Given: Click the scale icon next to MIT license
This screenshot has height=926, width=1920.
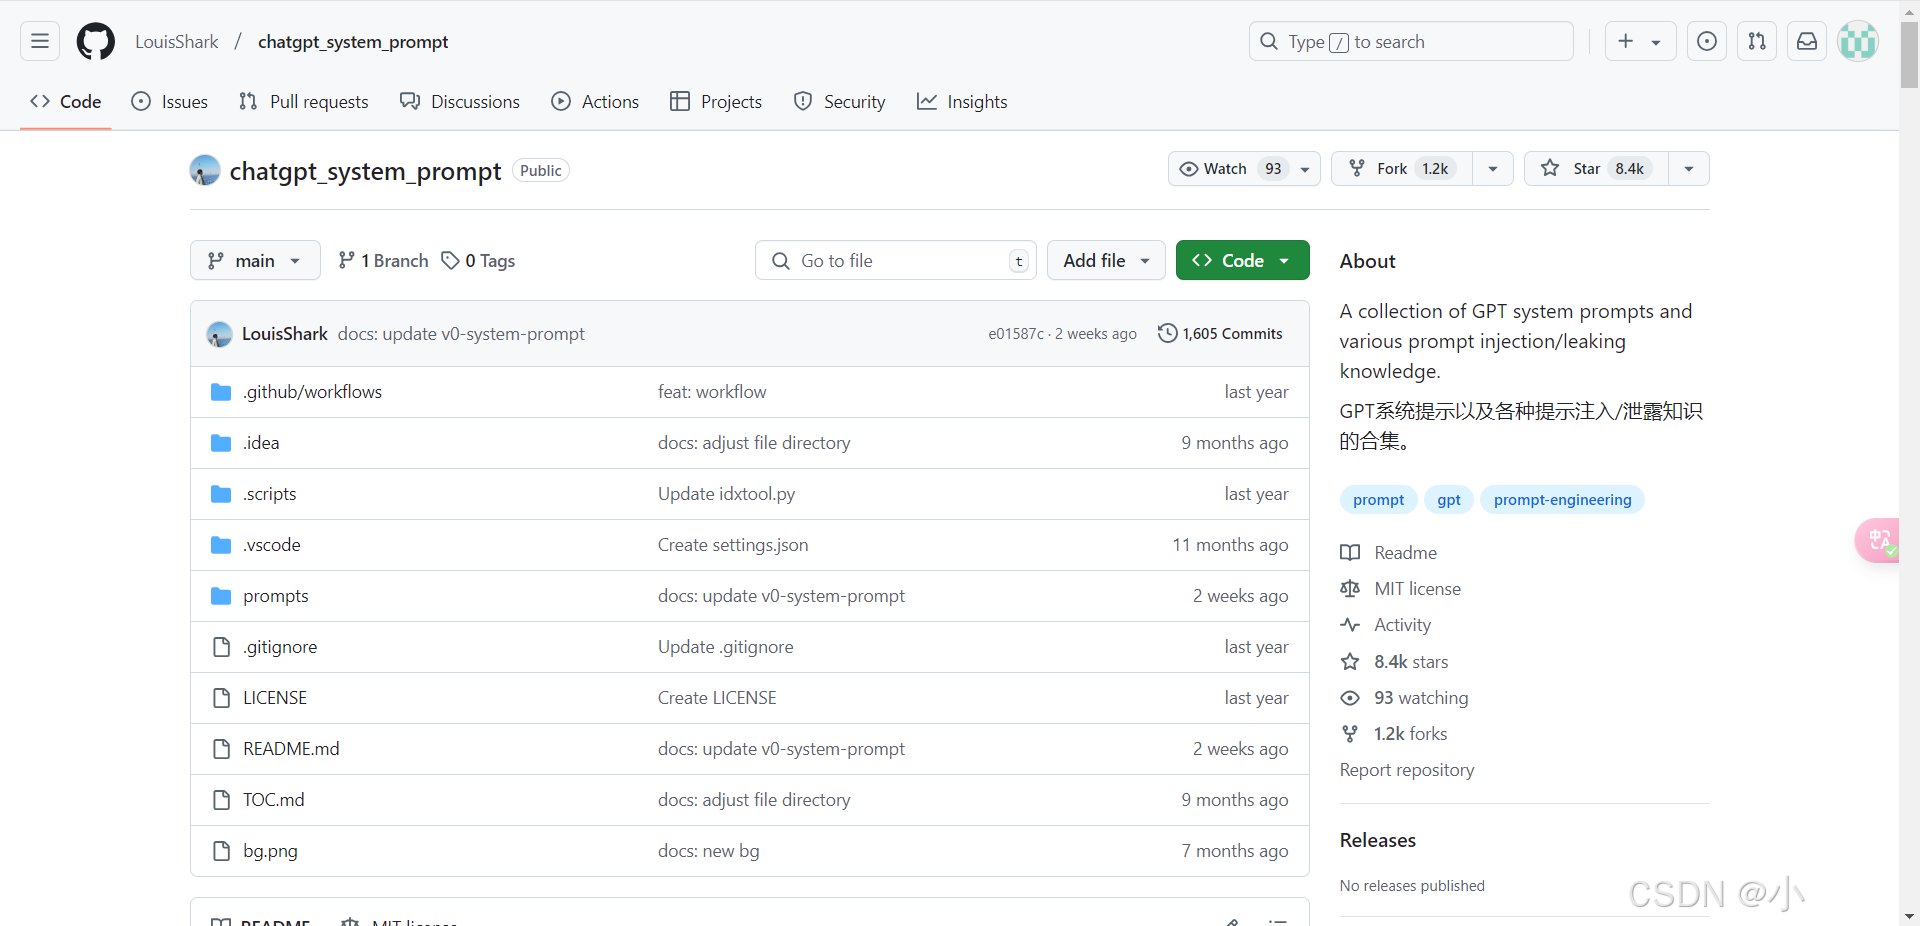Looking at the screenshot, I should coord(1350,589).
